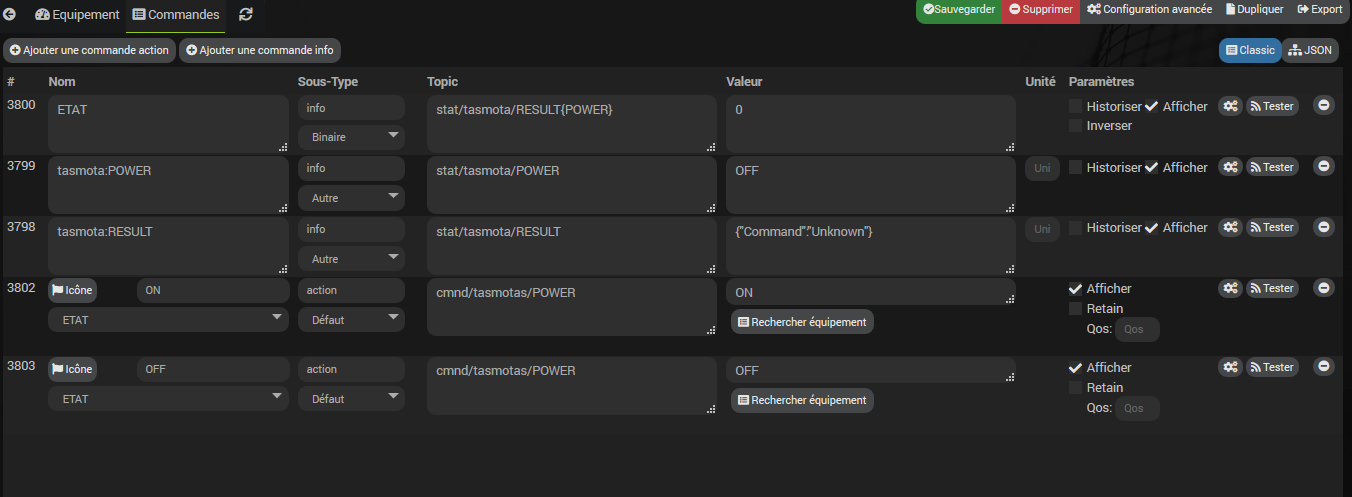This screenshot has width=1352, height=497.
Task: Click the gears icon for the ON command
Action: [1230, 288]
